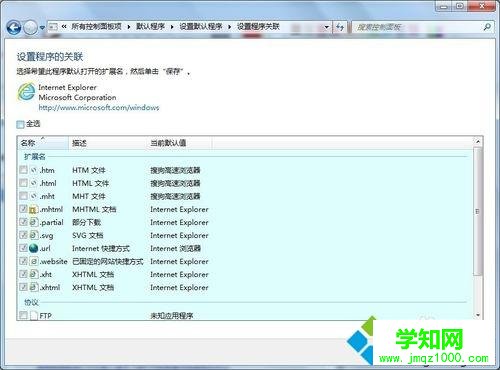Collapse the 协议 group header

(x=31, y=302)
